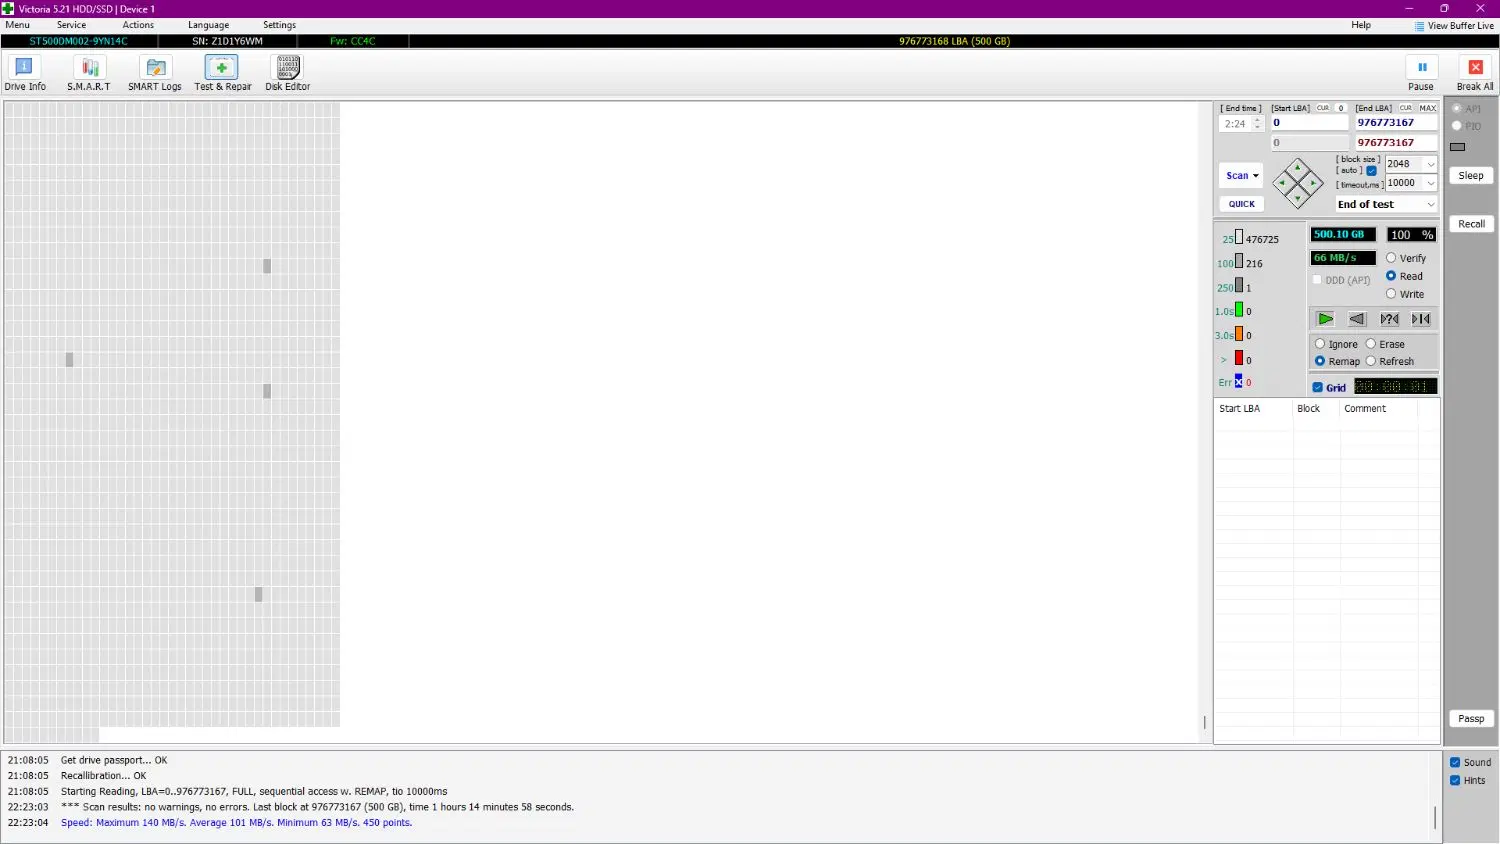
Task: Open the Service menu
Action: tap(71, 25)
